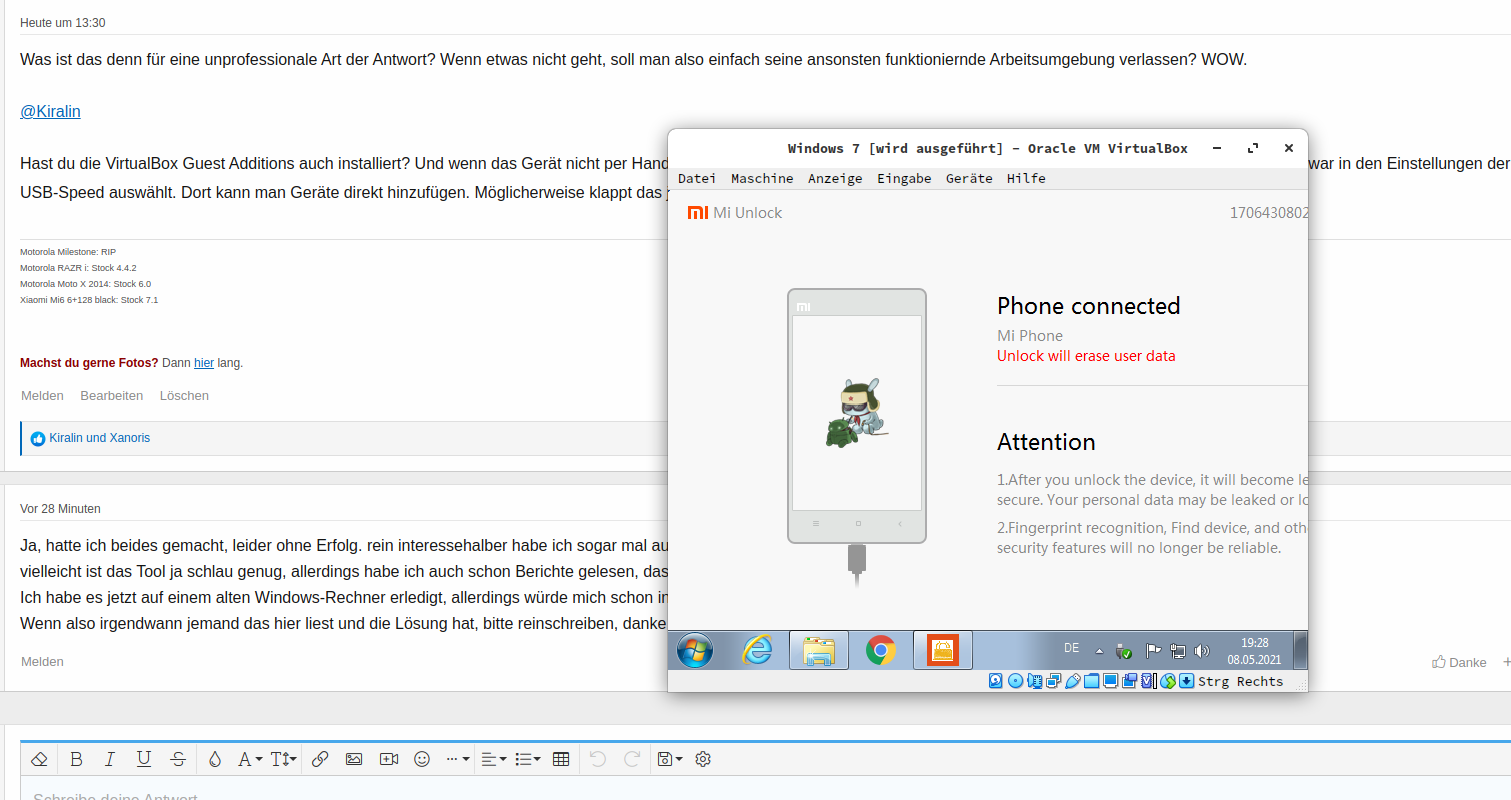Open the Windows 7 Start orb

click(x=695, y=651)
